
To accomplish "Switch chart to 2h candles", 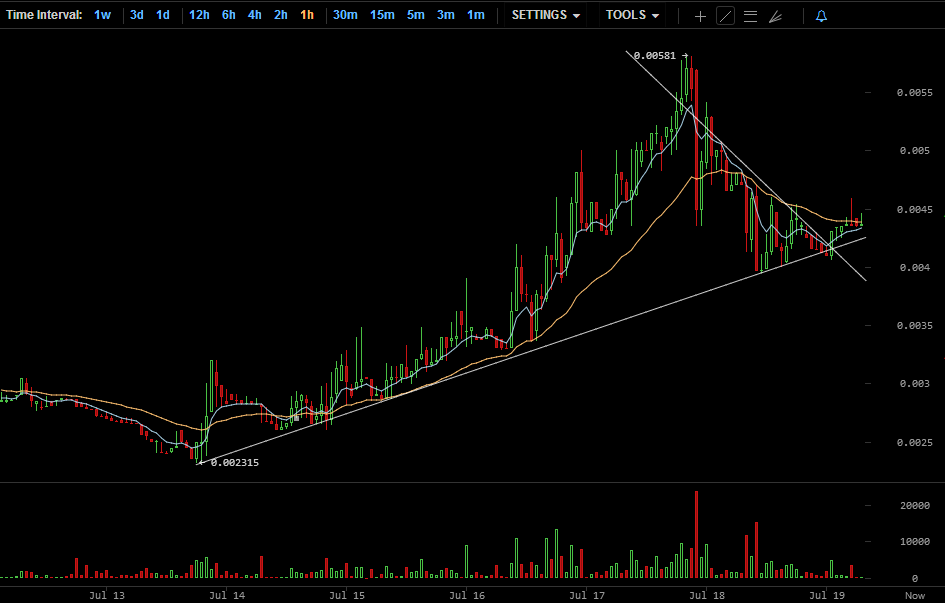I will 281,15.
